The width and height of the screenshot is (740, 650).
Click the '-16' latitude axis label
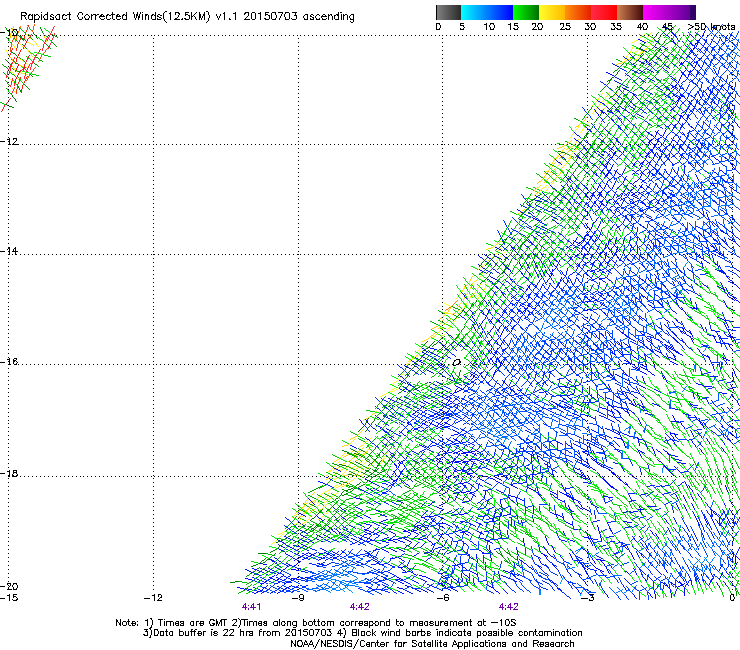point(9,362)
